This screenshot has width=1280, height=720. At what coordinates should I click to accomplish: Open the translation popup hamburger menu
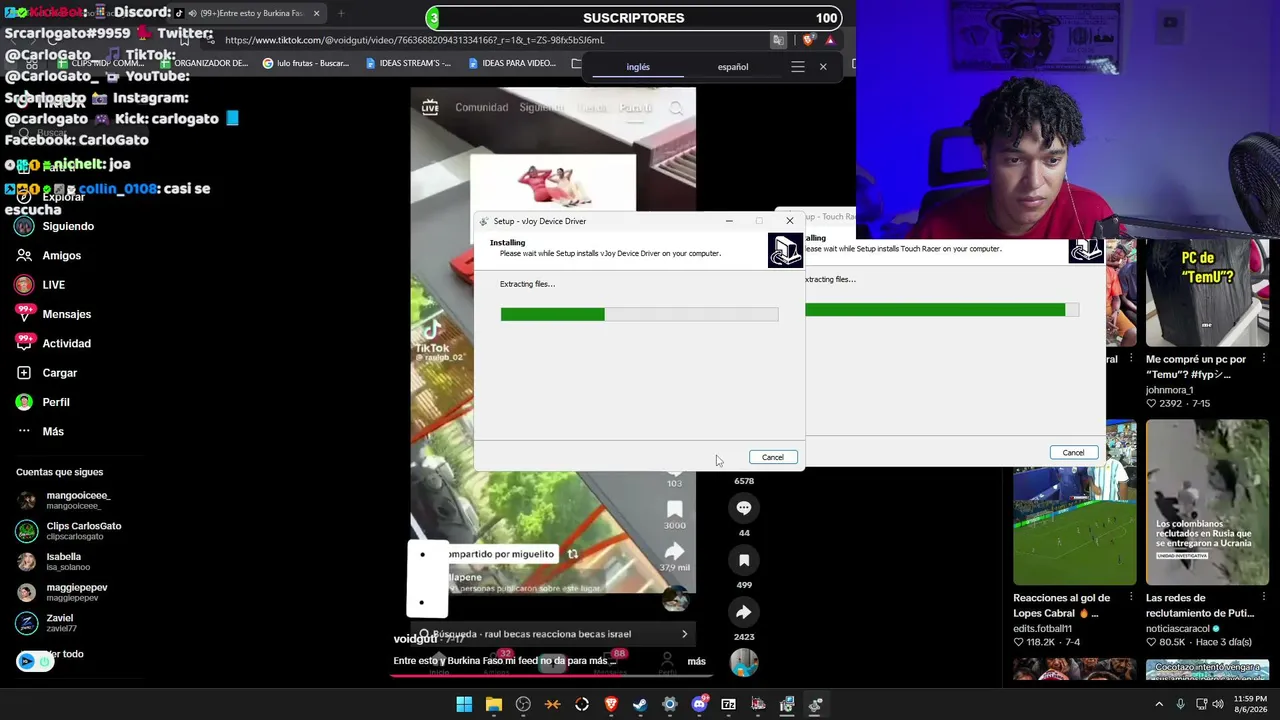pyautogui.click(x=798, y=67)
